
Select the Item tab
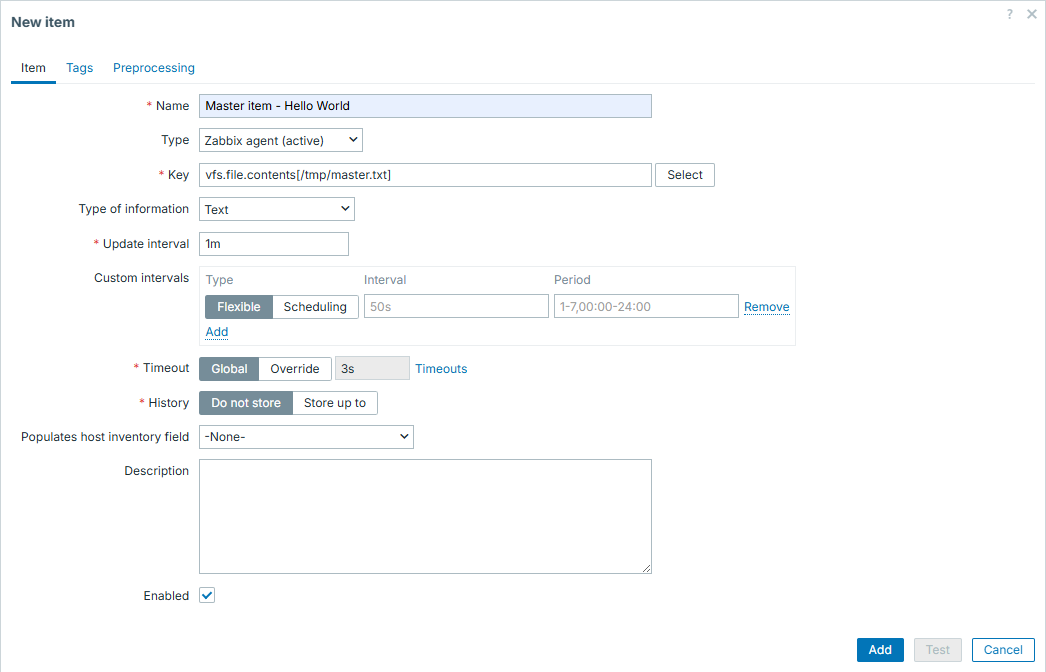click(x=33, y=68)
